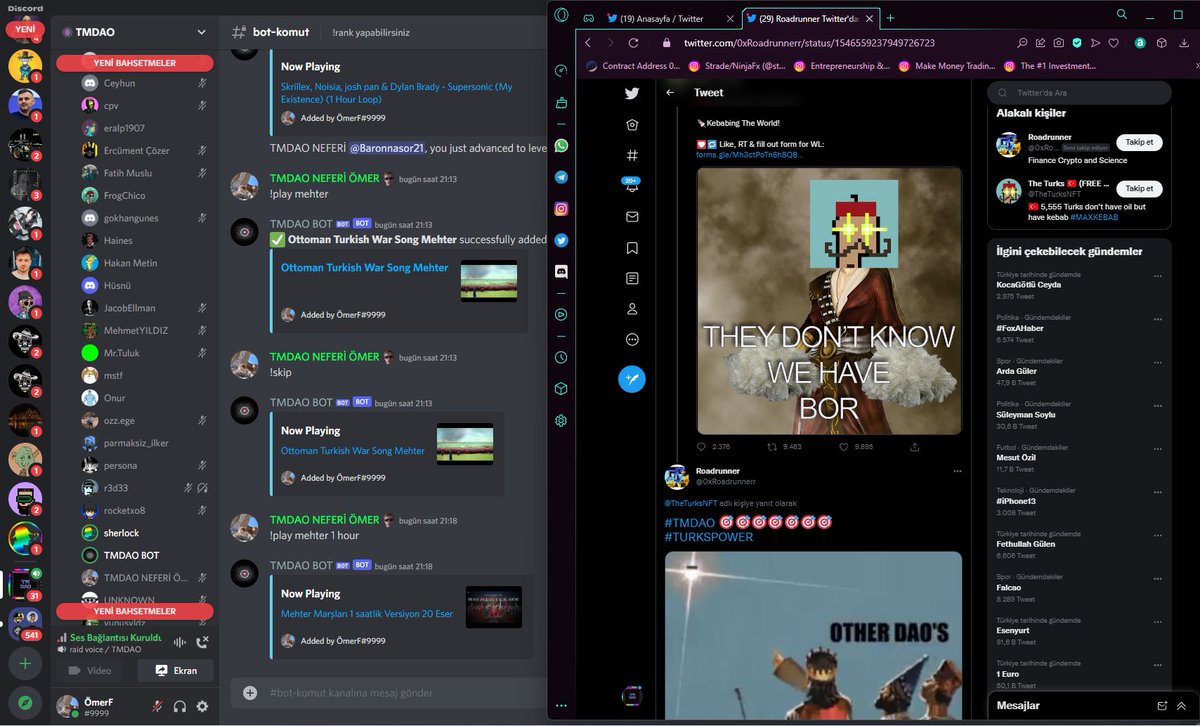This screenshot has height=726, width=1200.
Task: Add a Discord server plus button
Action: point(25,663)
